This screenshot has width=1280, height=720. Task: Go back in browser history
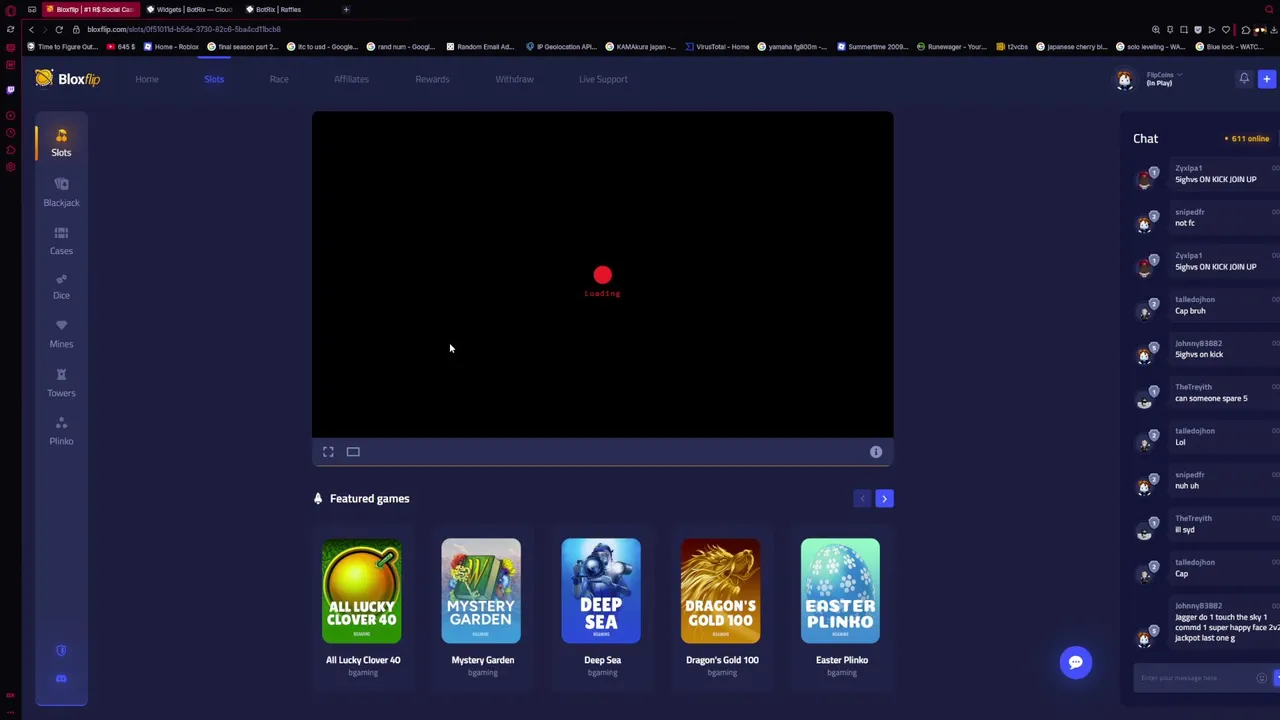pyautogui.click(x=31, y=29)
